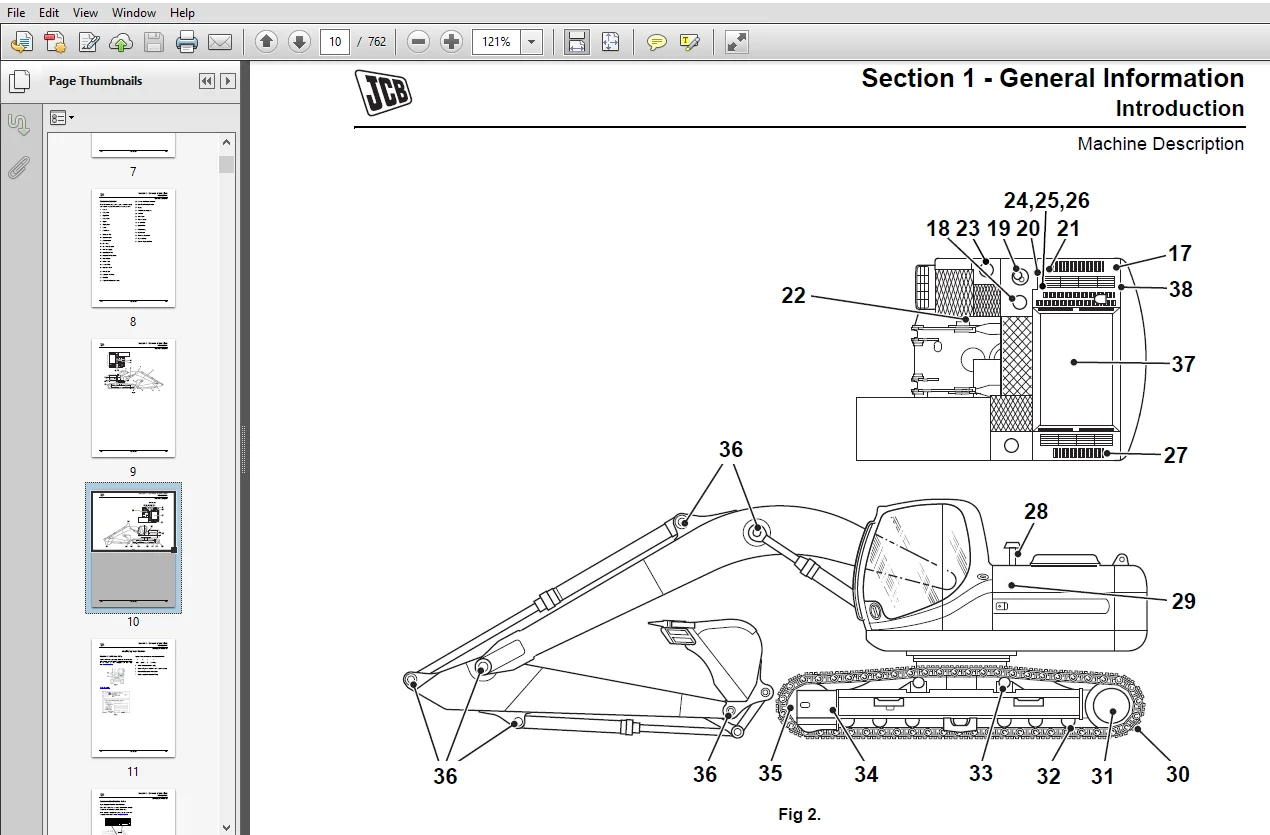Go to next page with down arrow
This screenshot has height=835, width=1270.
299,42
